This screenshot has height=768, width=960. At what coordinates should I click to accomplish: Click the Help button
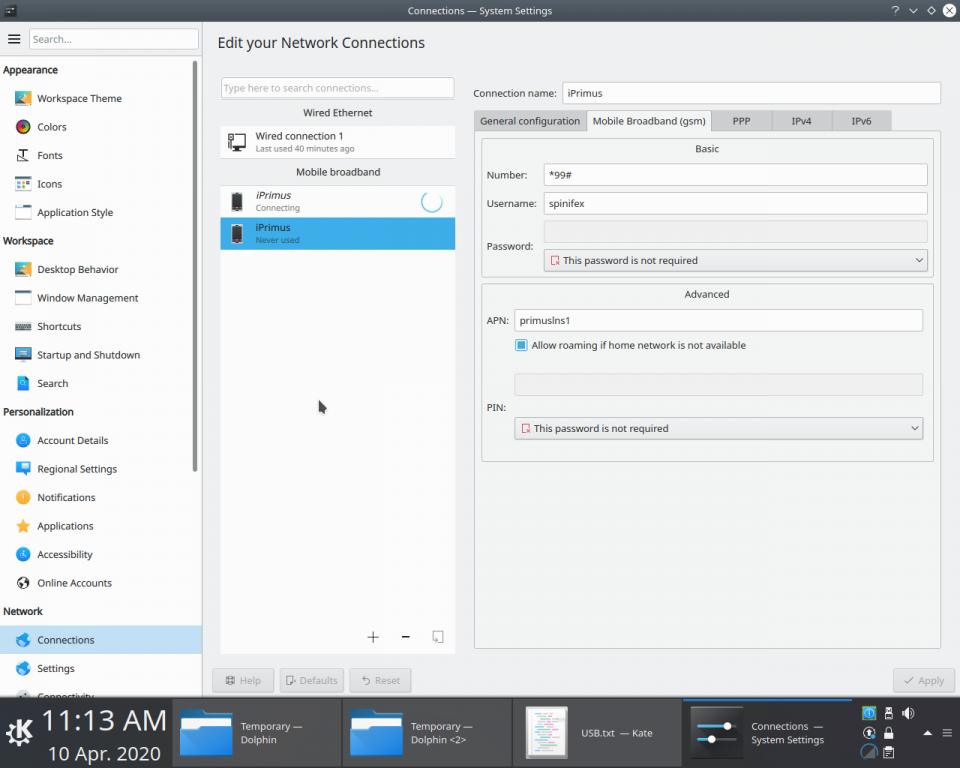point(243,680)
